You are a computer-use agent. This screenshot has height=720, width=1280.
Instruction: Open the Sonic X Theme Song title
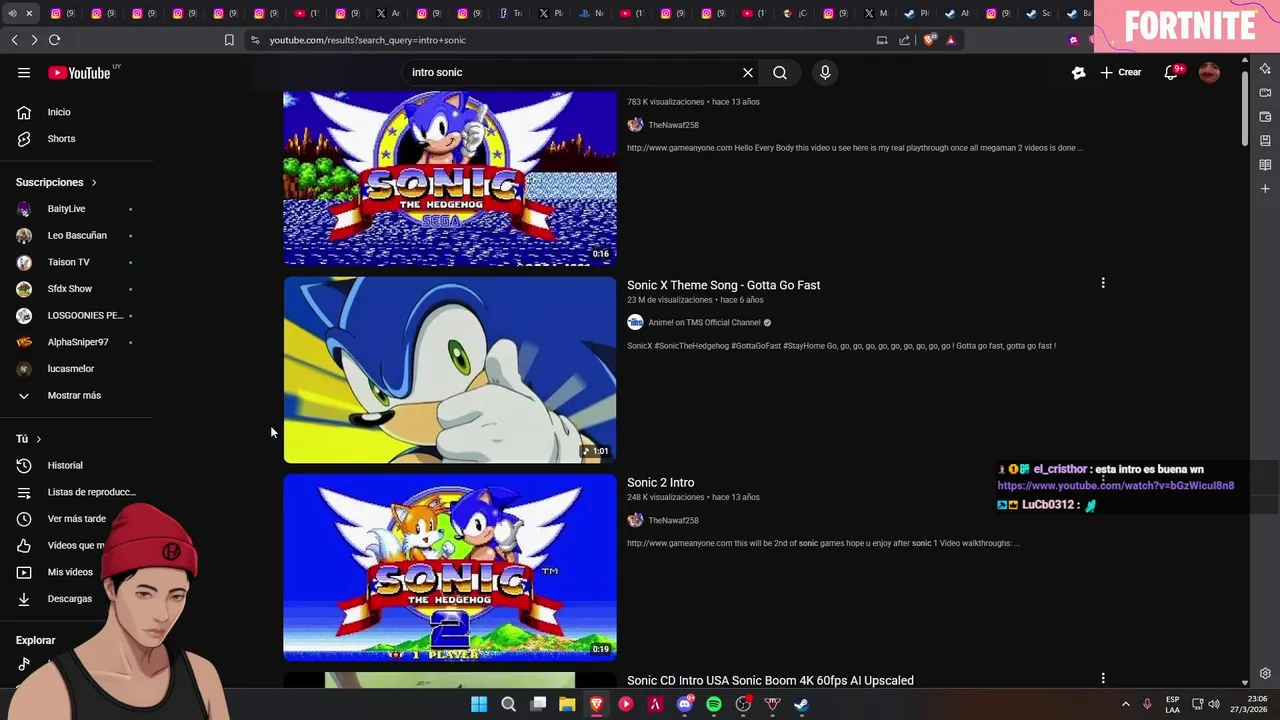click(724, 285)
